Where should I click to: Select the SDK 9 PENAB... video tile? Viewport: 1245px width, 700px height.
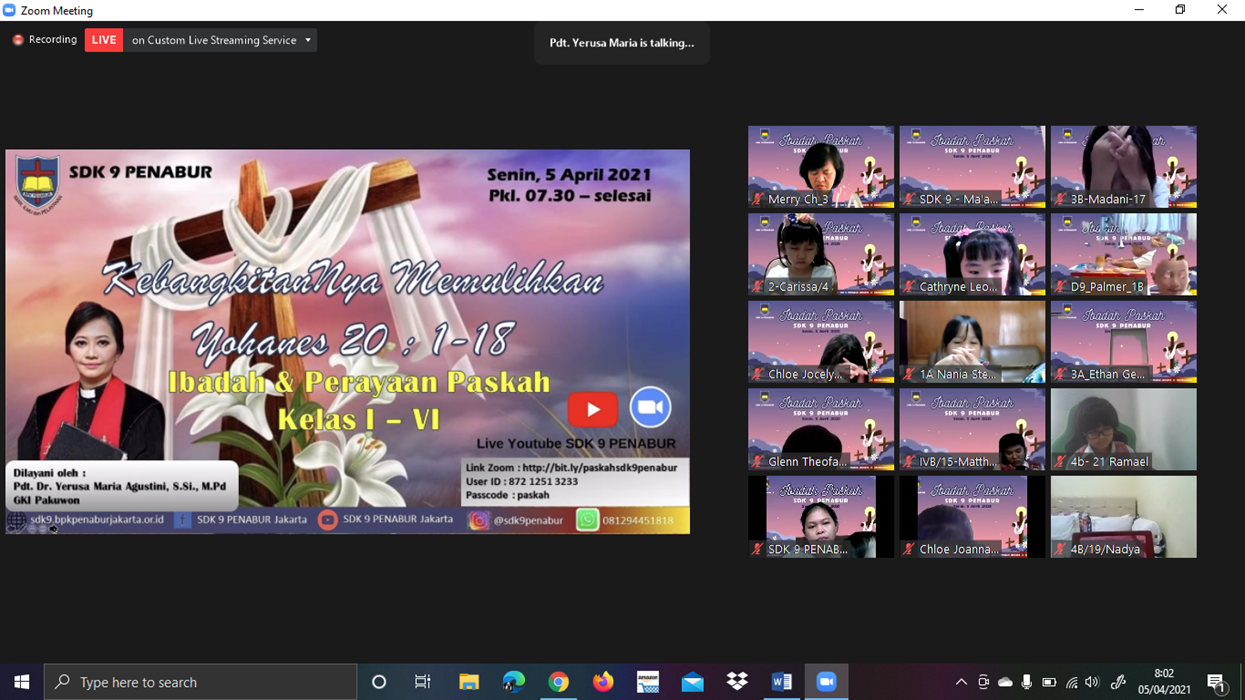tap(821, 517)
